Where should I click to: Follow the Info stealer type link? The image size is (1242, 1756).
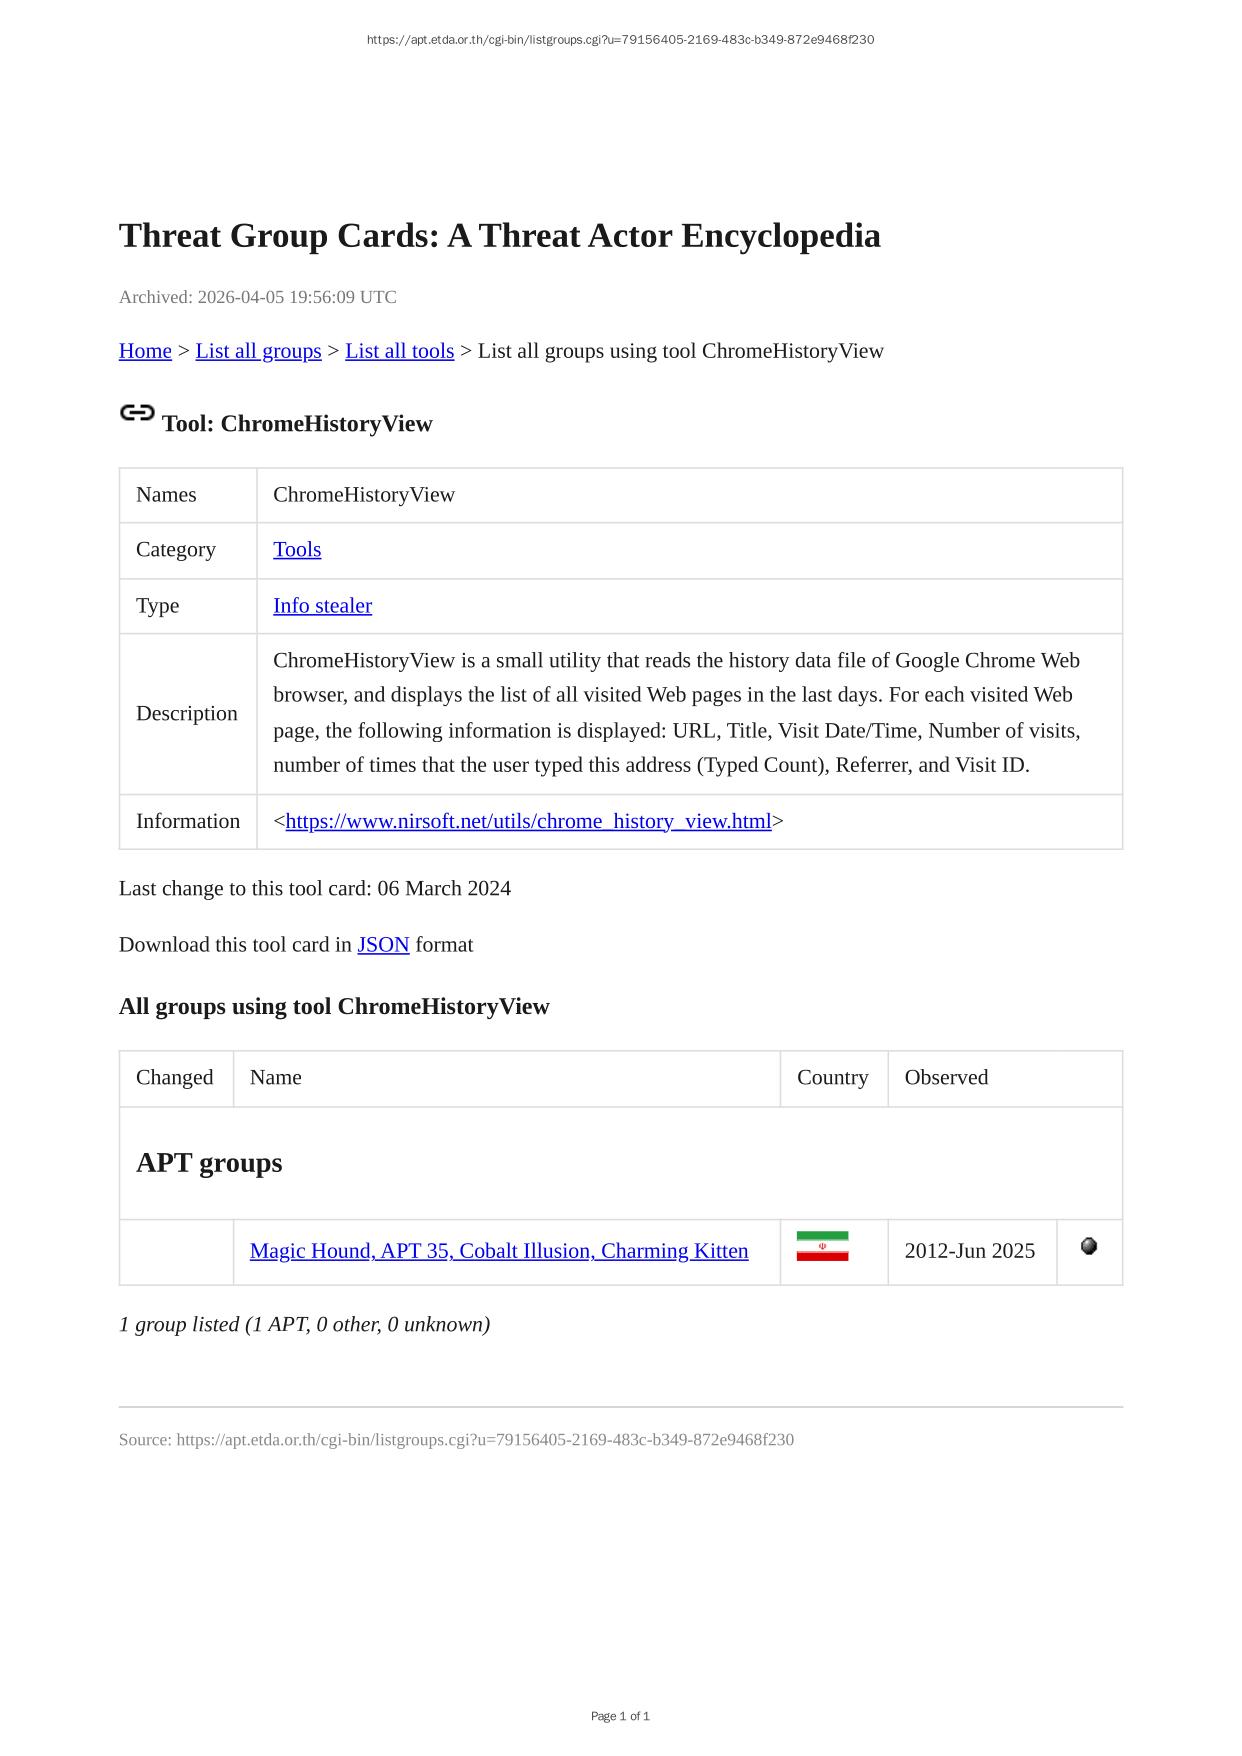[x=322, y=606]
